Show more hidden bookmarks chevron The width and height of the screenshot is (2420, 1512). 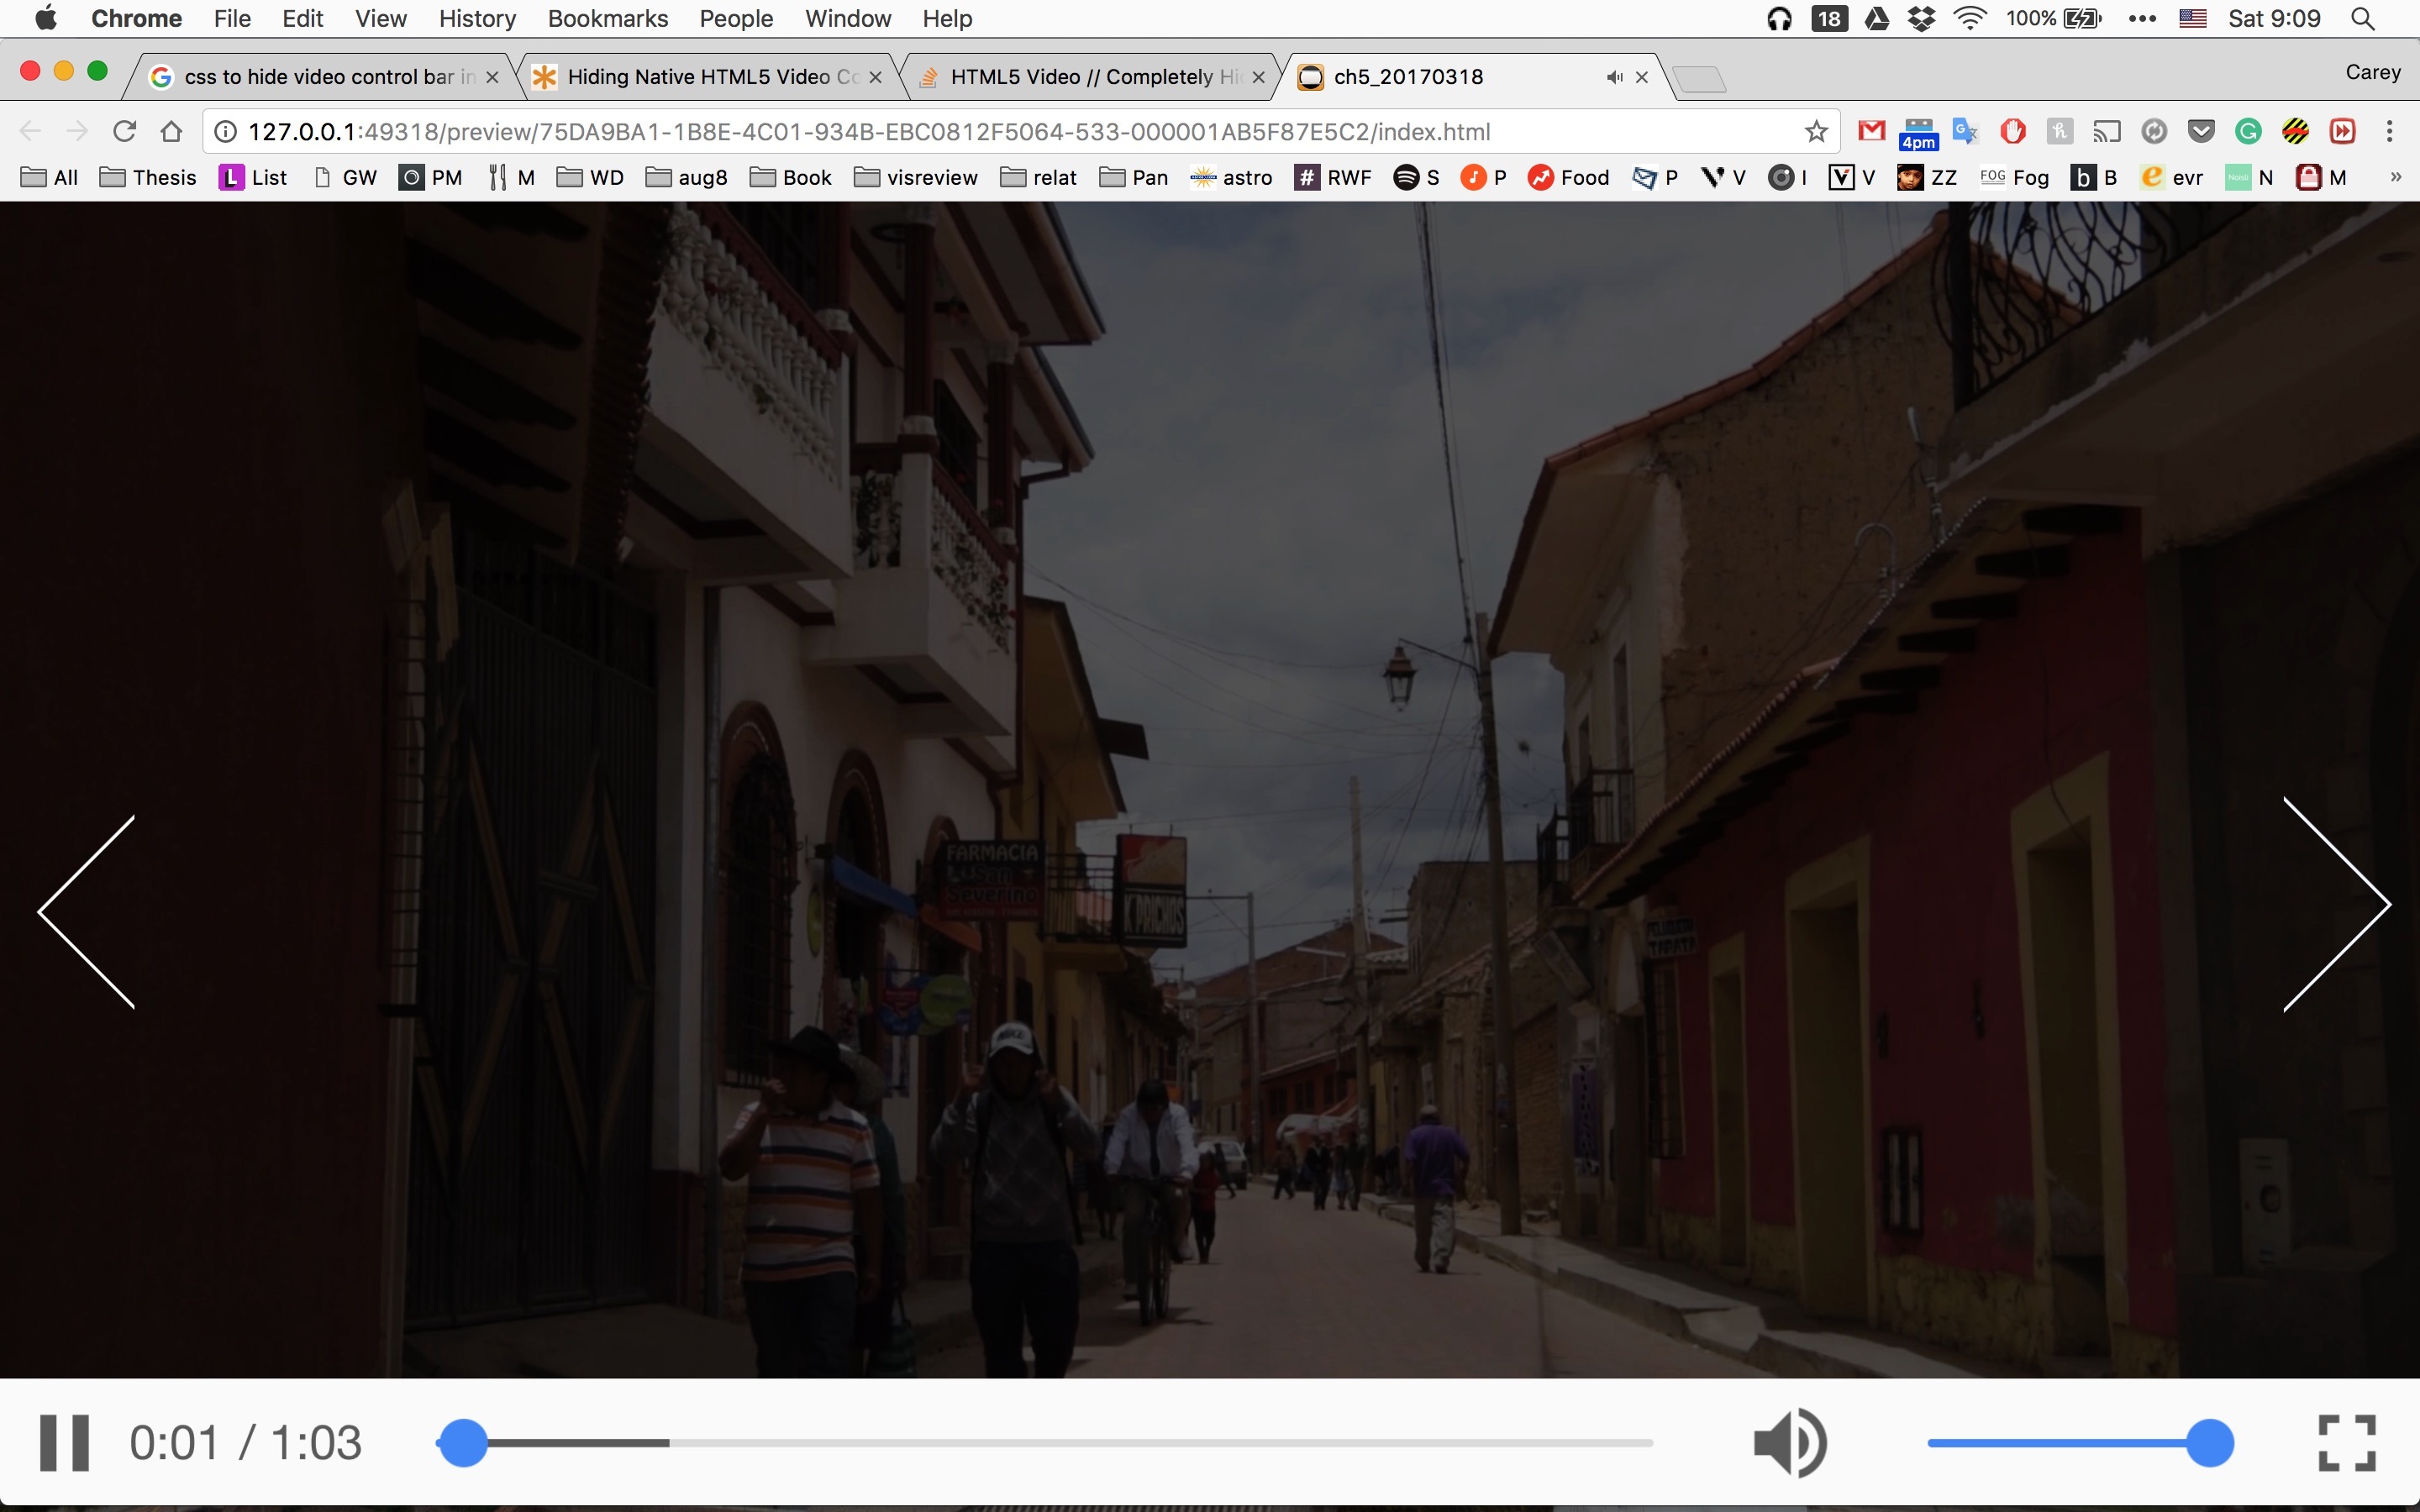[2395, 177]
